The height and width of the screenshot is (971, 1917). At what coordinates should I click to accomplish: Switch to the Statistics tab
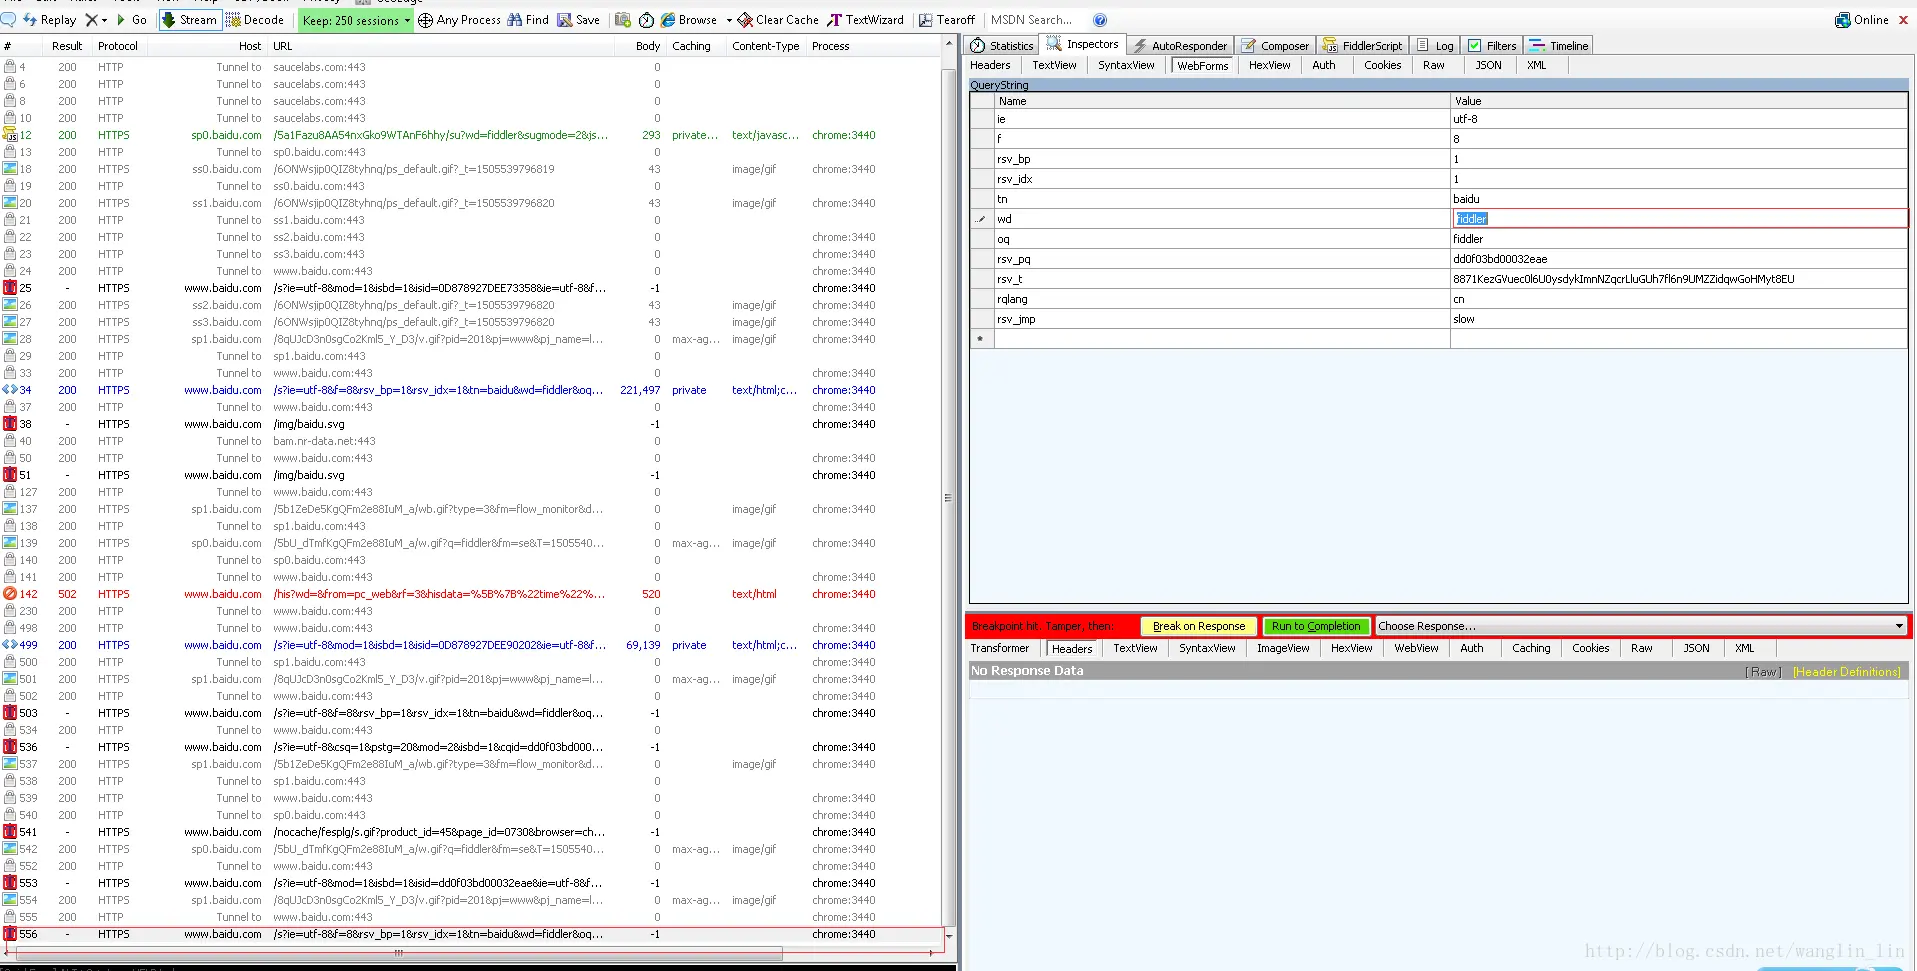1002,46
